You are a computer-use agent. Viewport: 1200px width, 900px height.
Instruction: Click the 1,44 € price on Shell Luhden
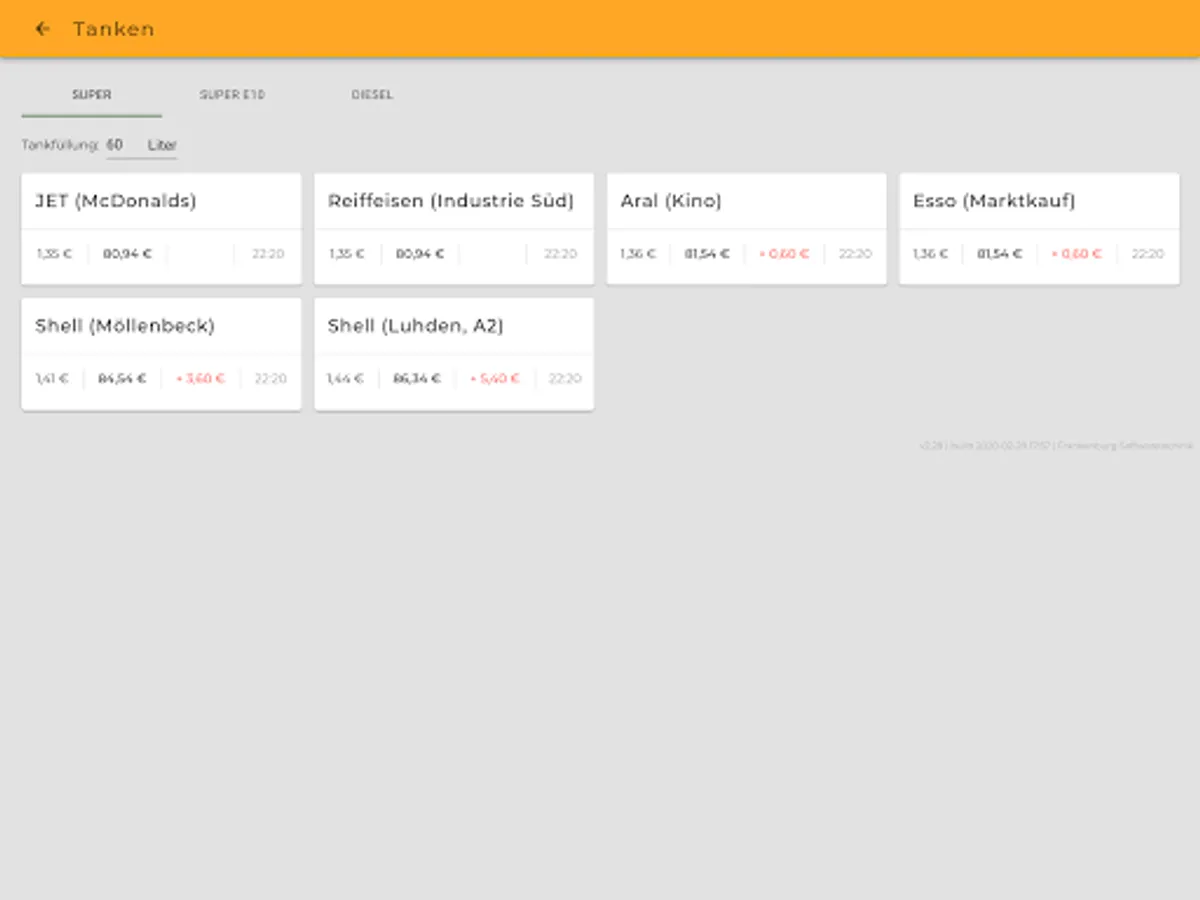point(346,379)
